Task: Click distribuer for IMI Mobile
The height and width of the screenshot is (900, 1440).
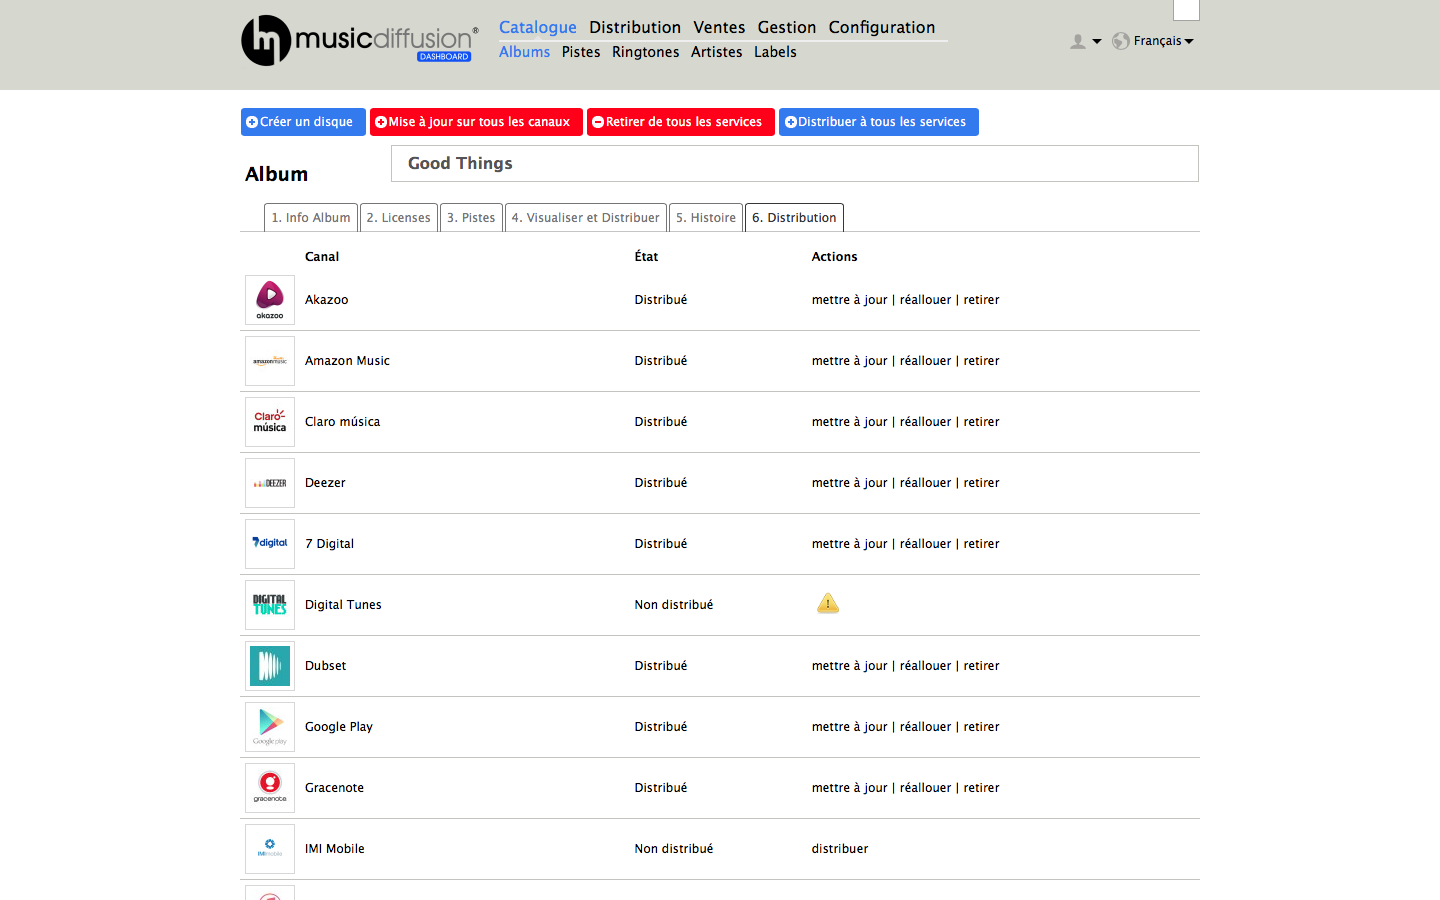Action: tap(840, 849)
